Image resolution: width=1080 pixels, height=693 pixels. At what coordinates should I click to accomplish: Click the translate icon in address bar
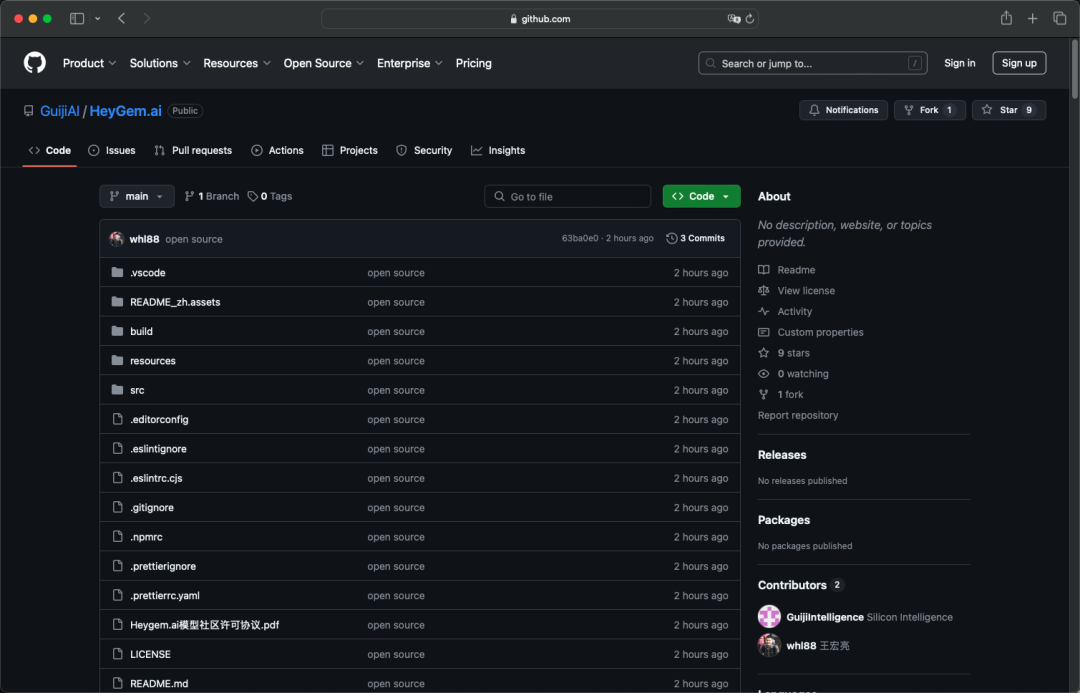tap(734, 19)
